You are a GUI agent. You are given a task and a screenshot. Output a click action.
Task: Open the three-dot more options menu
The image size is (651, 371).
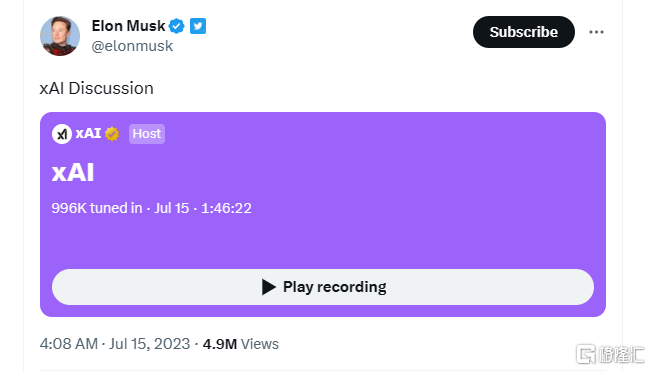(596, 32)
